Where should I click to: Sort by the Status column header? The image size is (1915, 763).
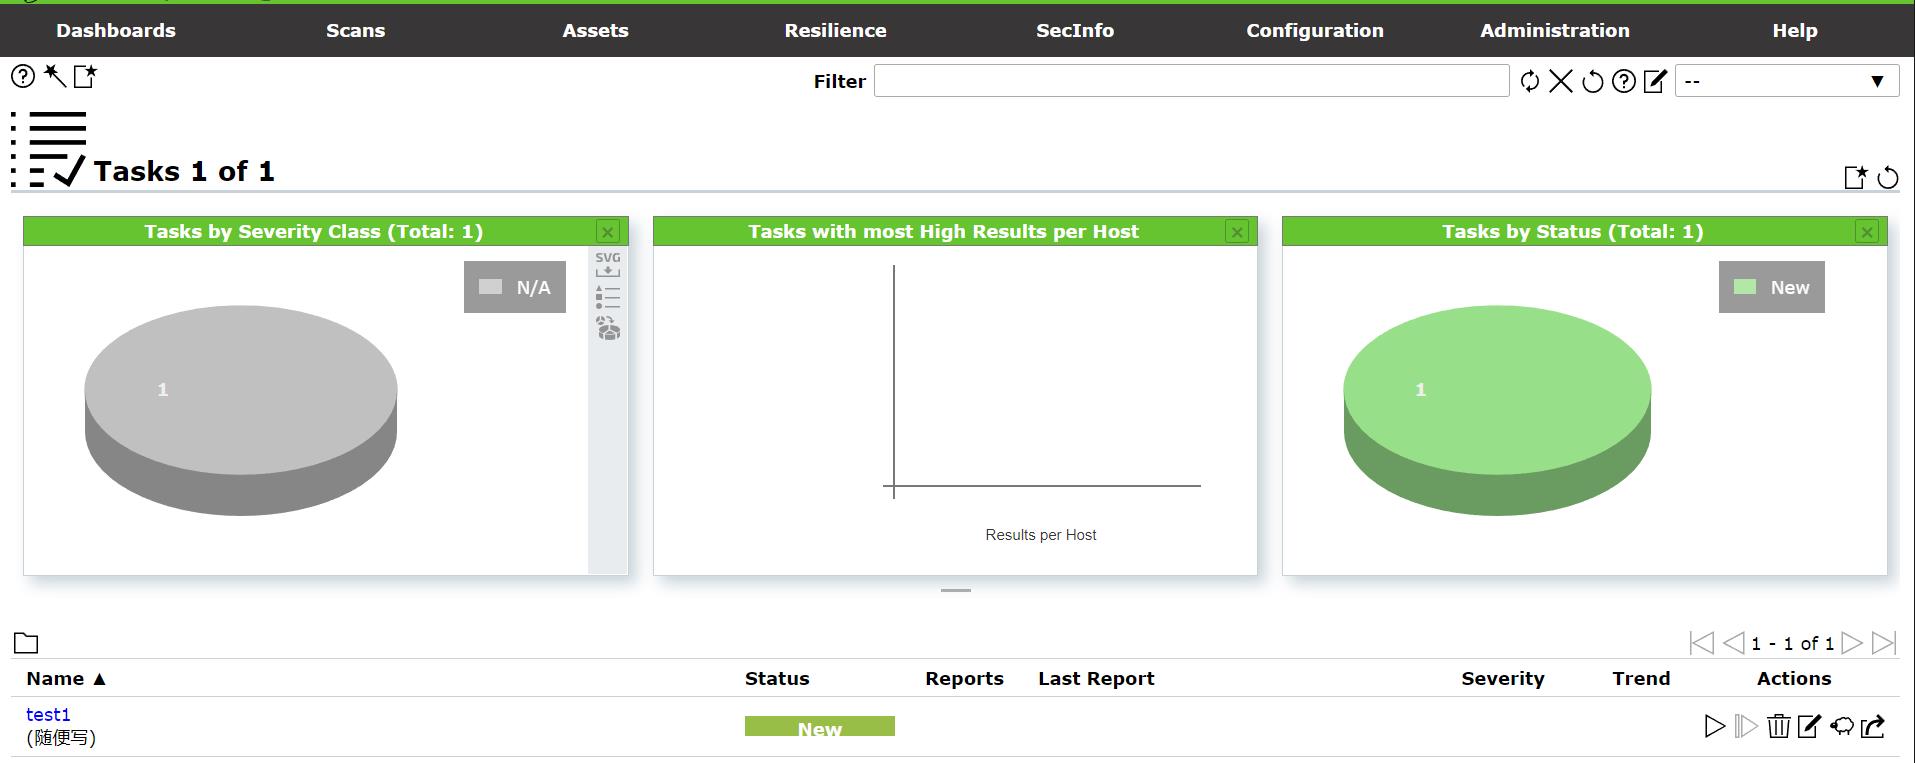pyautogui.click(x=777, y=678)
